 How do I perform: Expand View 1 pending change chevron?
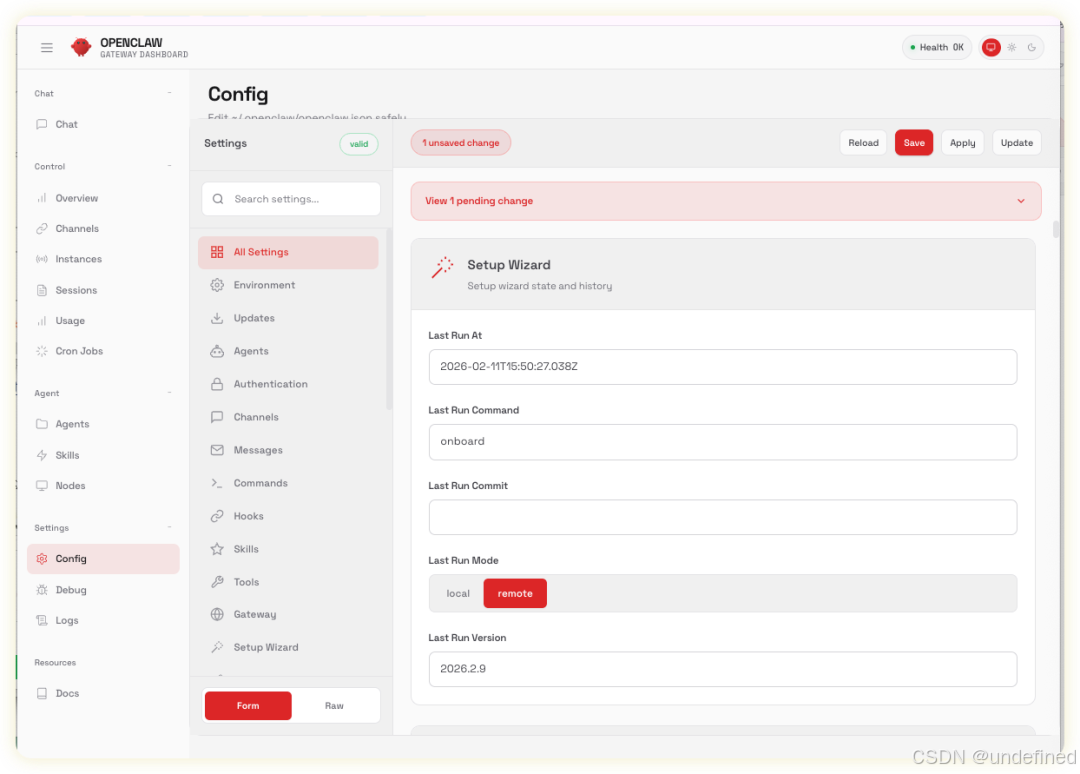[1021, 201]
